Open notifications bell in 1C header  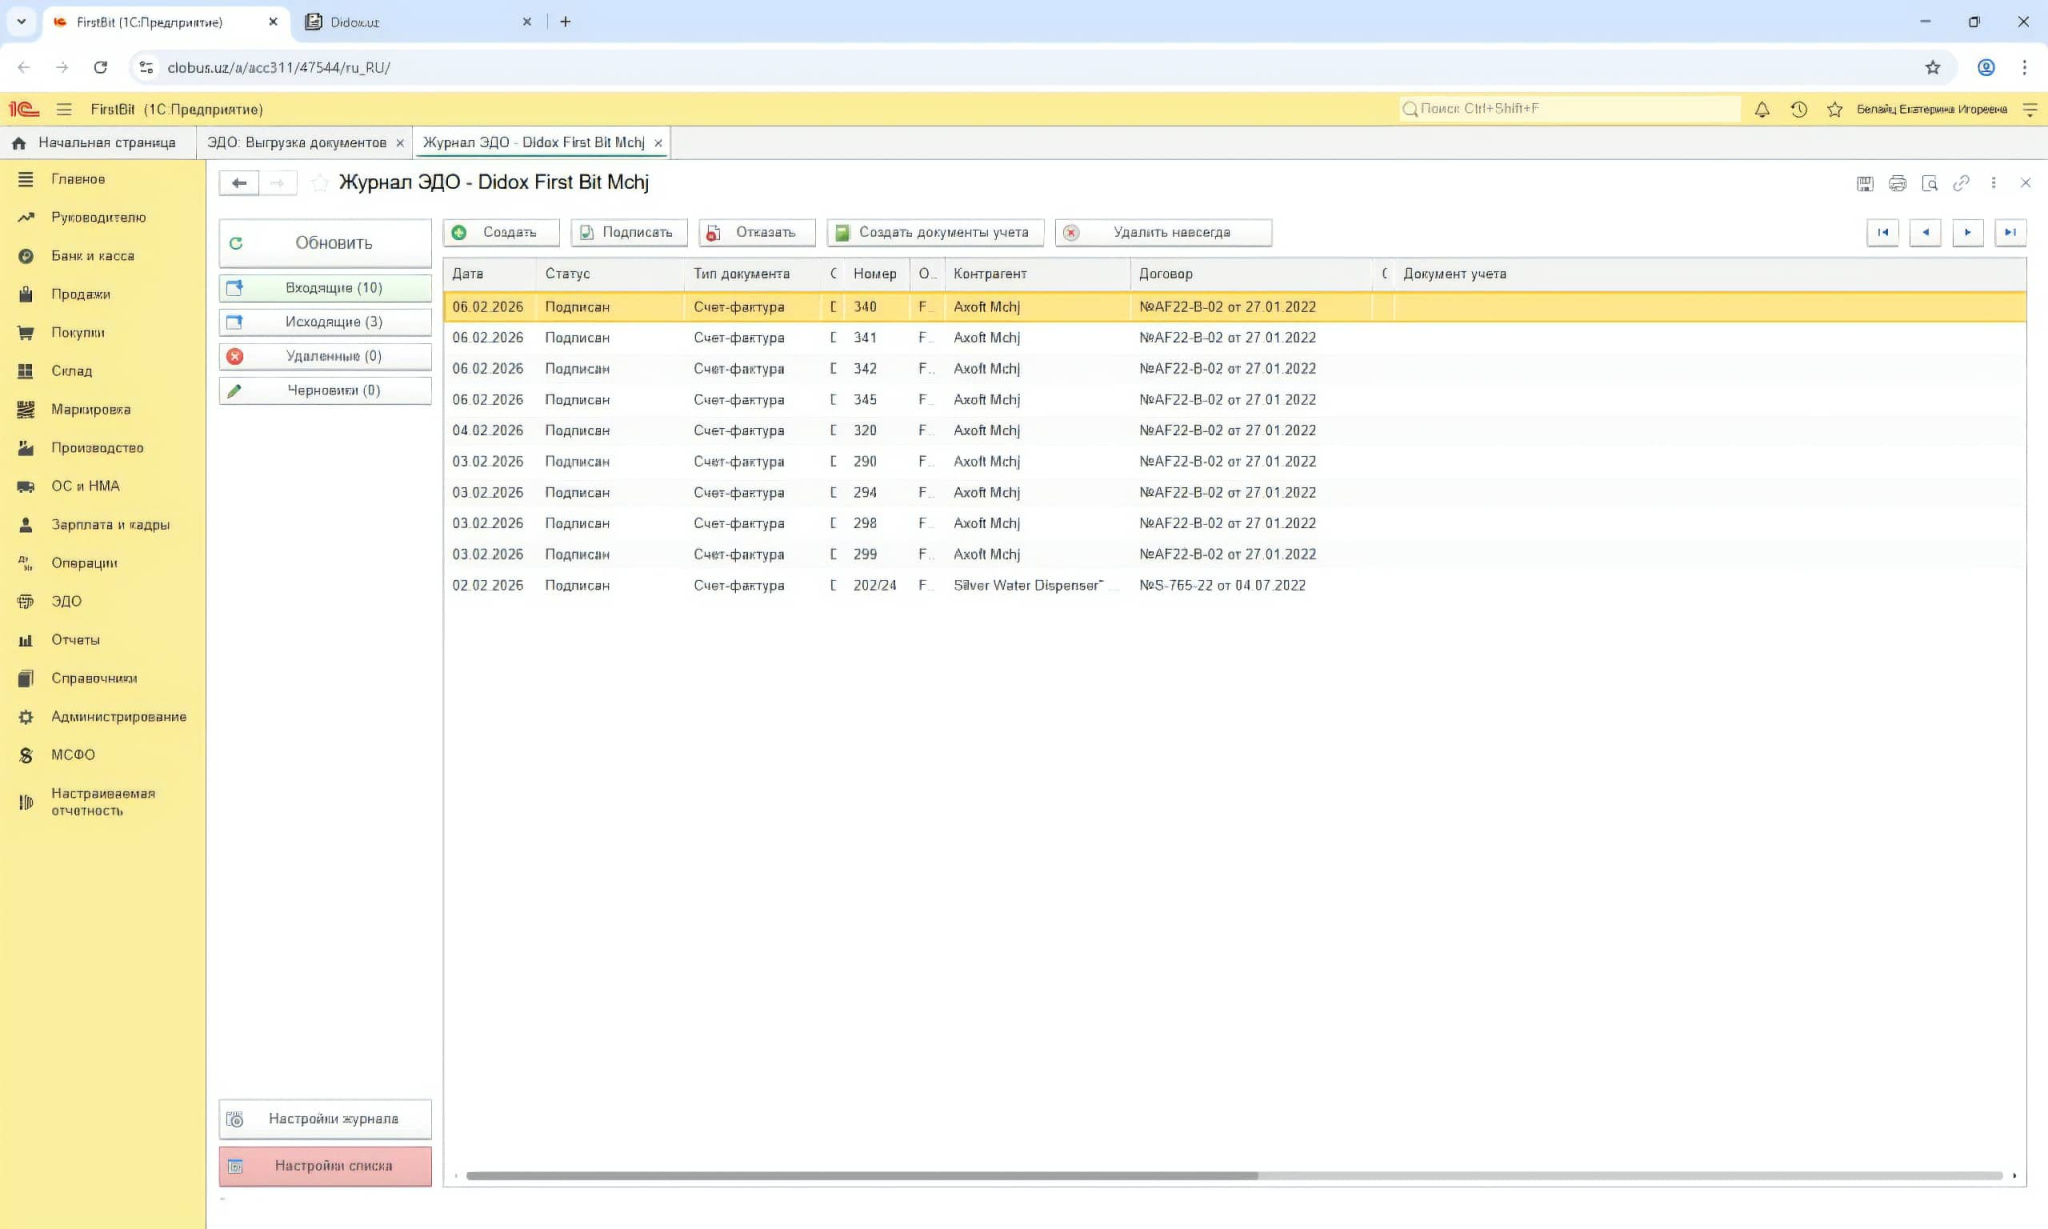(x=1762, y=109)
